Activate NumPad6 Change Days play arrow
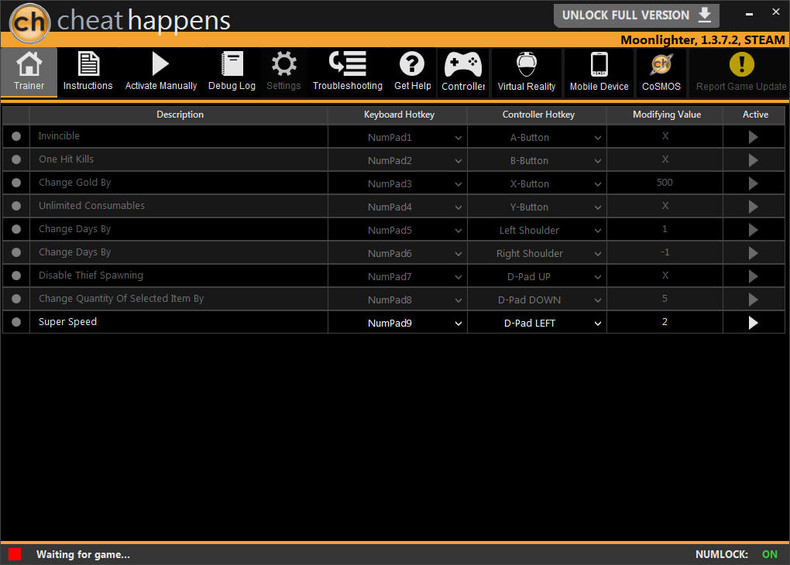The image size is (790, 565). 753,253
